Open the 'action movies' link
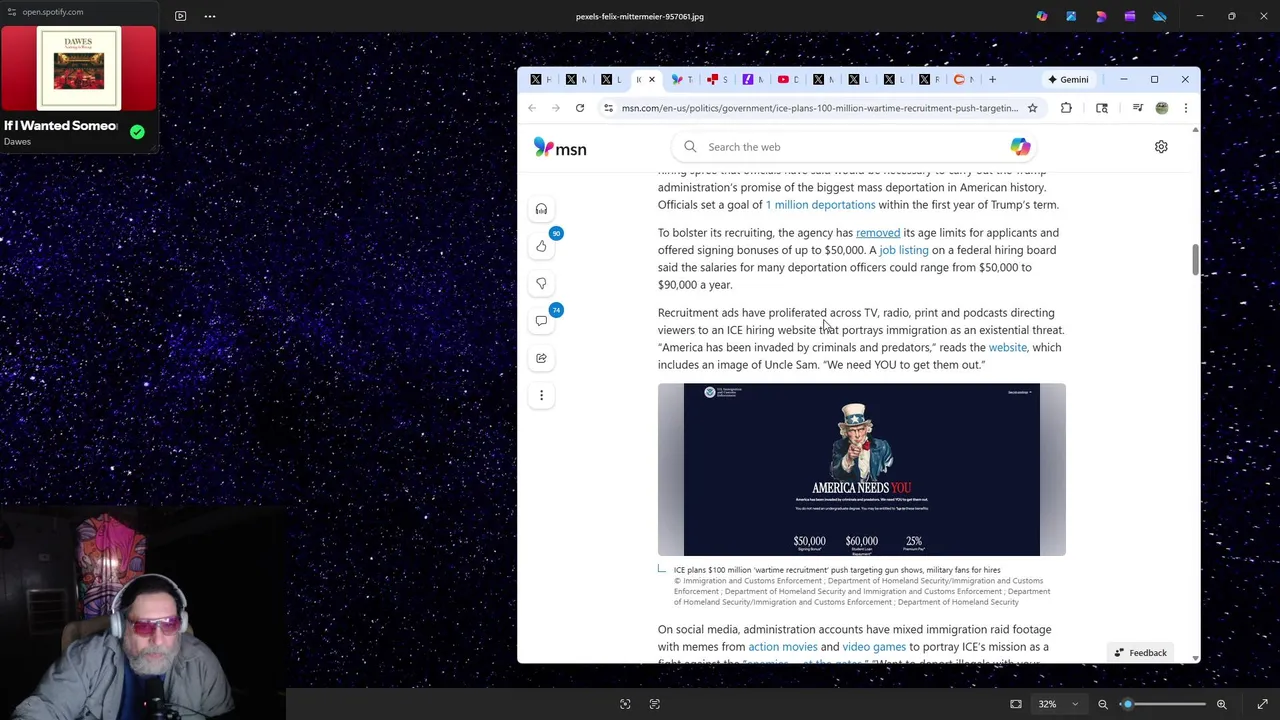Viewport: 1280px width, 720px height. [x=783, y=647]
